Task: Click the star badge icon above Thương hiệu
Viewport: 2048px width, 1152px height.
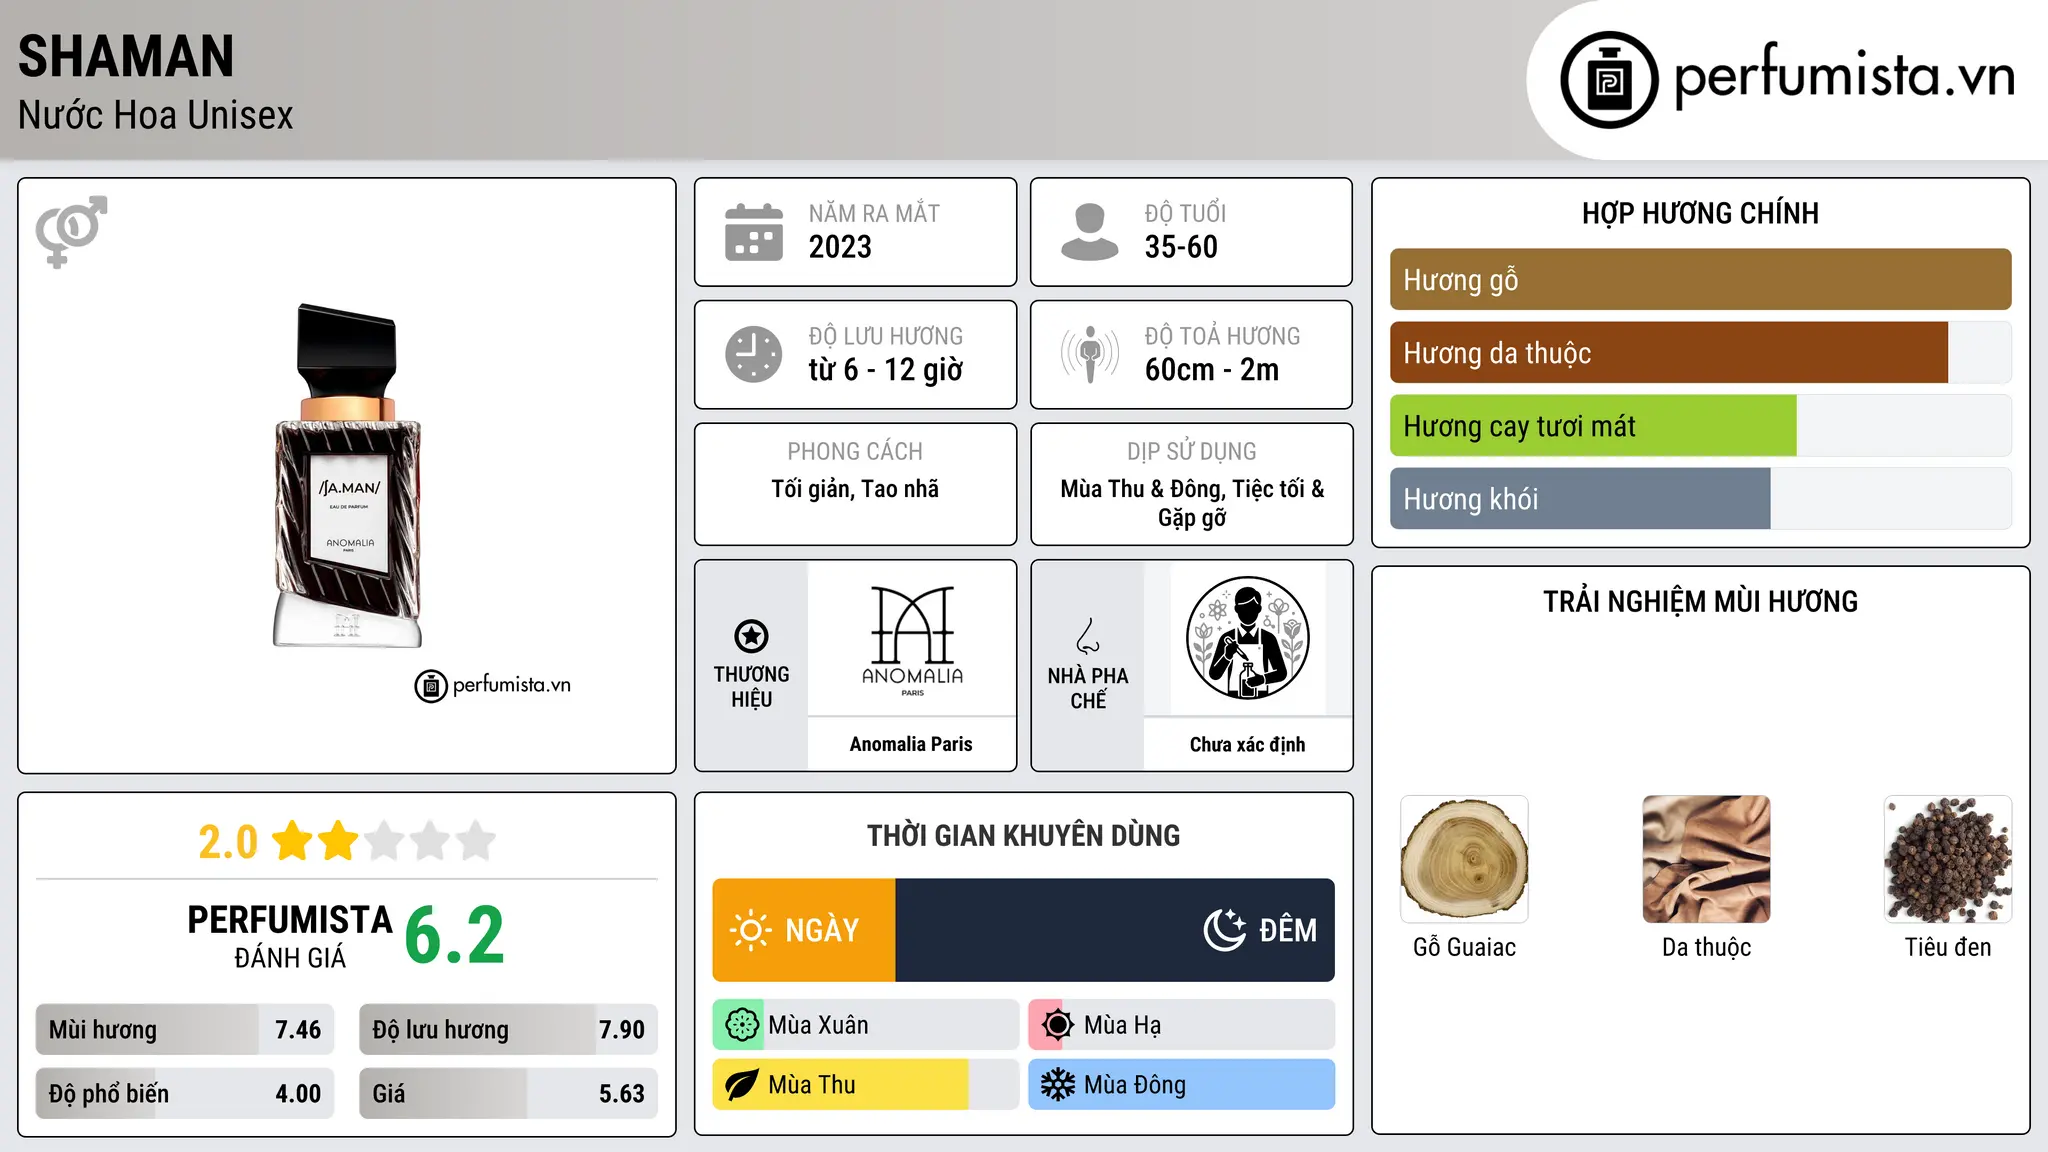Action: click(751, 636)
